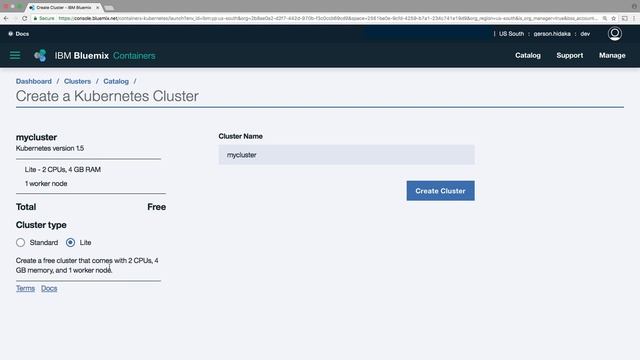Reload the page with refresh icon
The height and width of the screenshot is (360, 640).
point(24,18)
